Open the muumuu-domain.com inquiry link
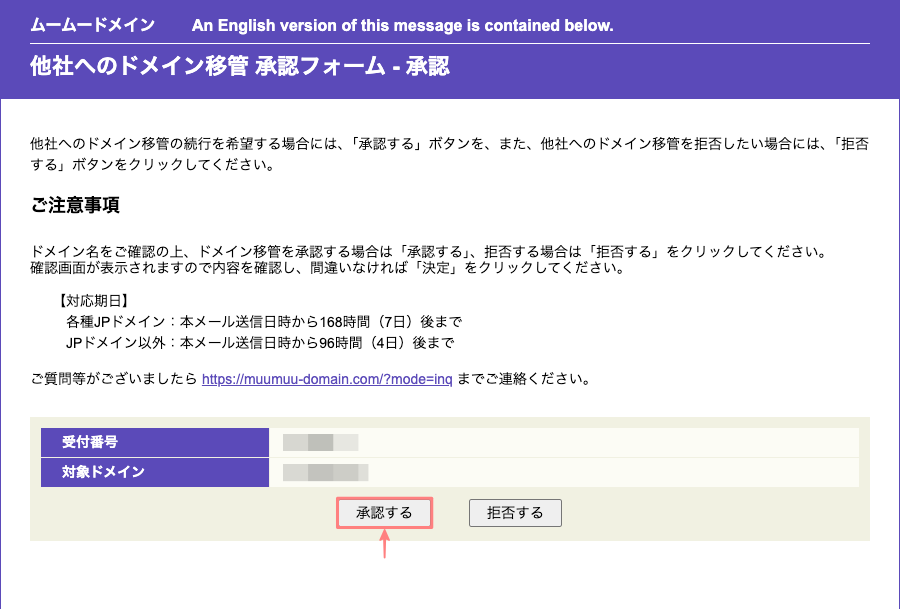 click(327, 379)
